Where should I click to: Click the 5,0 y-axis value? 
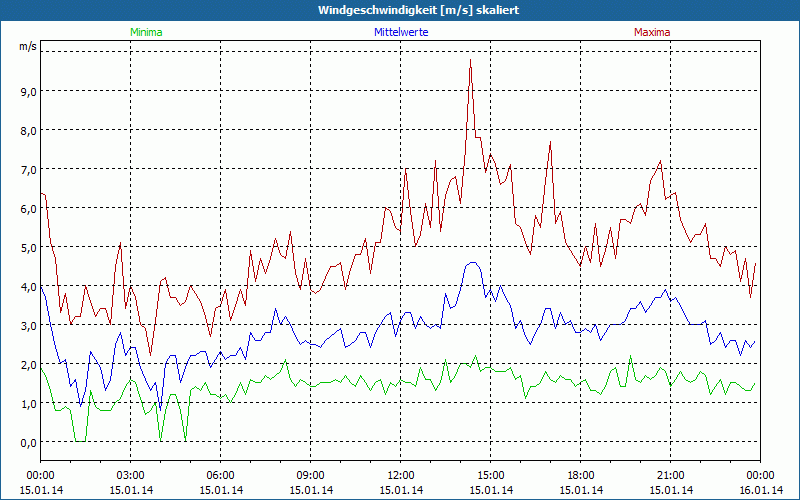29,247
